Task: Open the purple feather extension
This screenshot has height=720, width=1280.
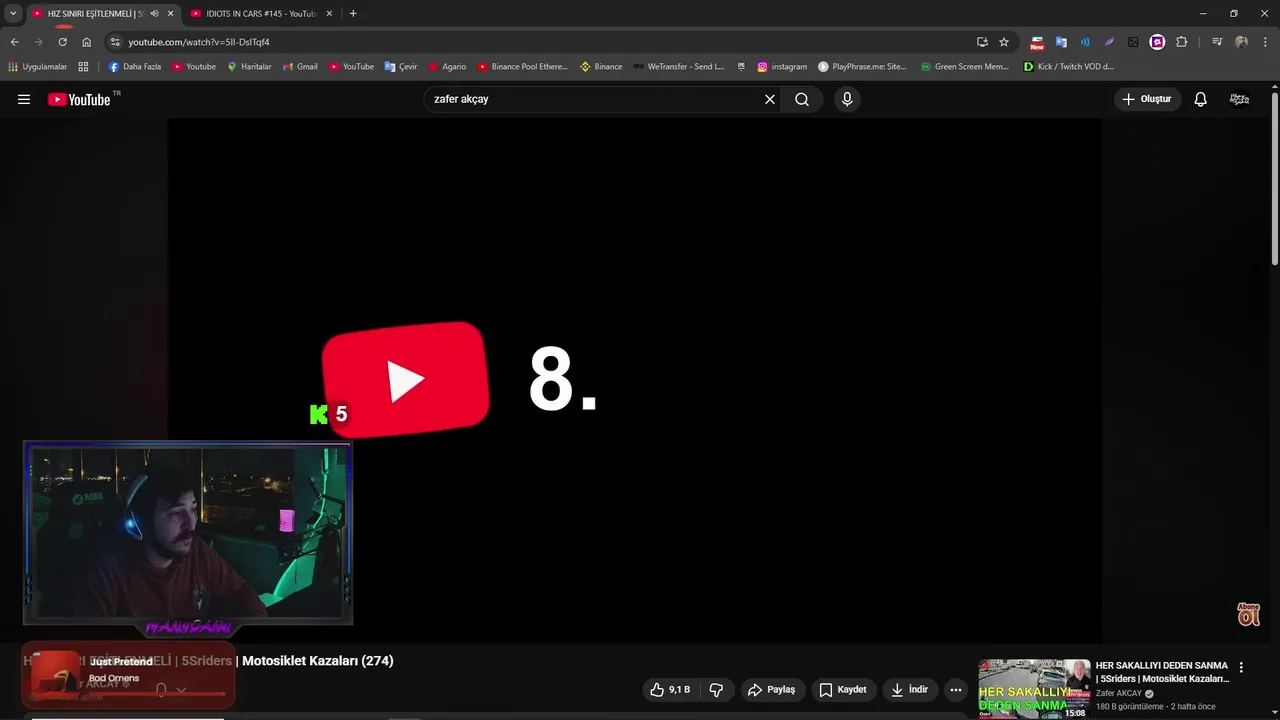Action: click(1109, 42)
